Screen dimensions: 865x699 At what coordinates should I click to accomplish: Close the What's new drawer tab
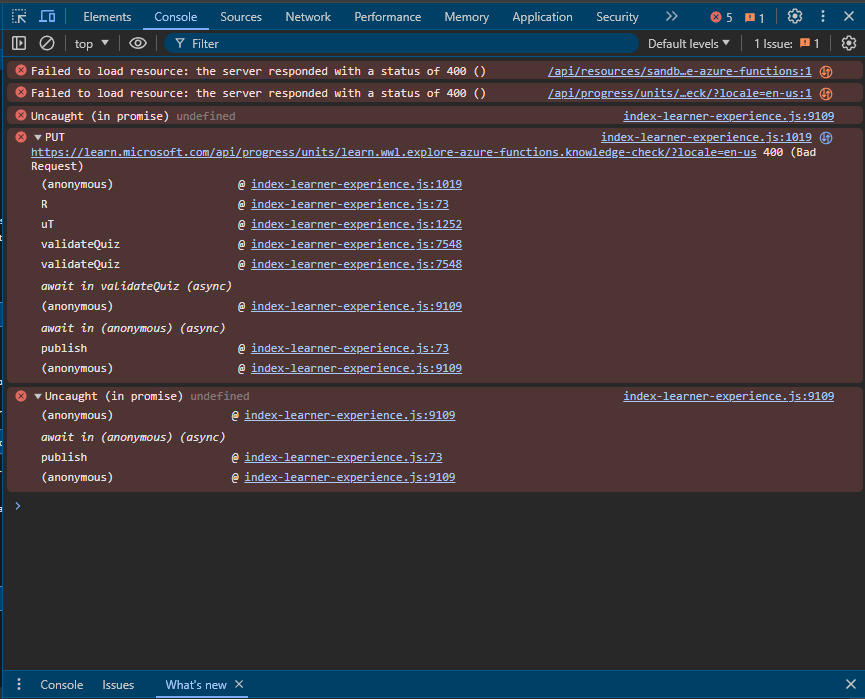239,684
